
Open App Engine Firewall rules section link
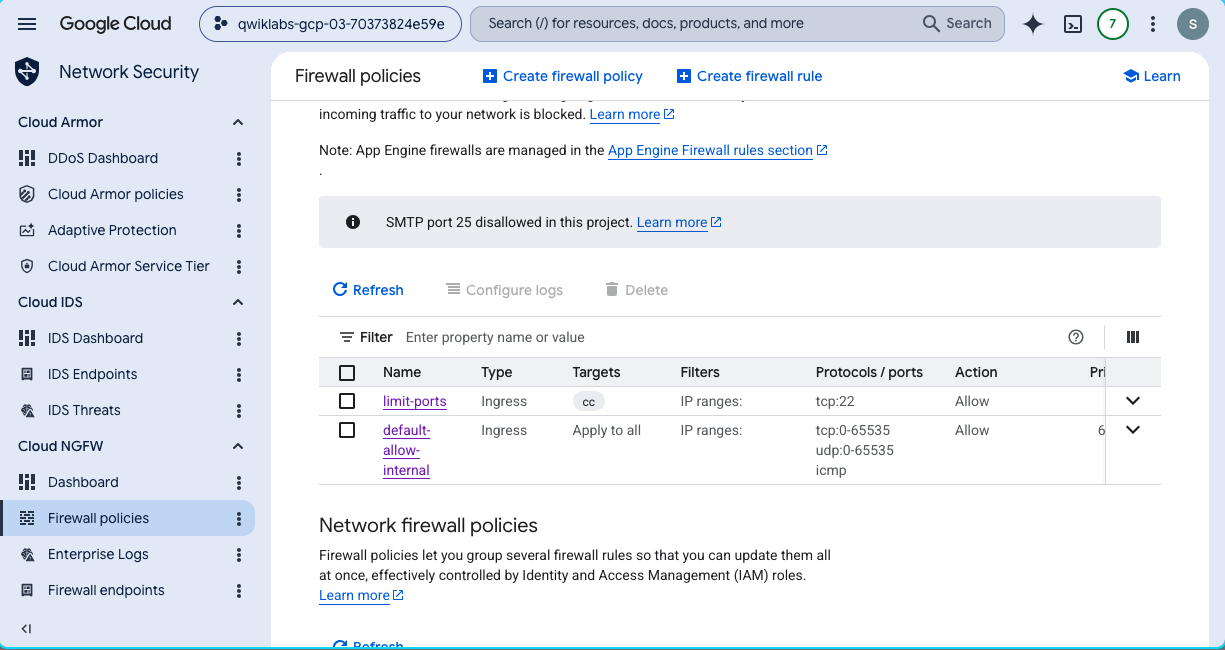718,150
